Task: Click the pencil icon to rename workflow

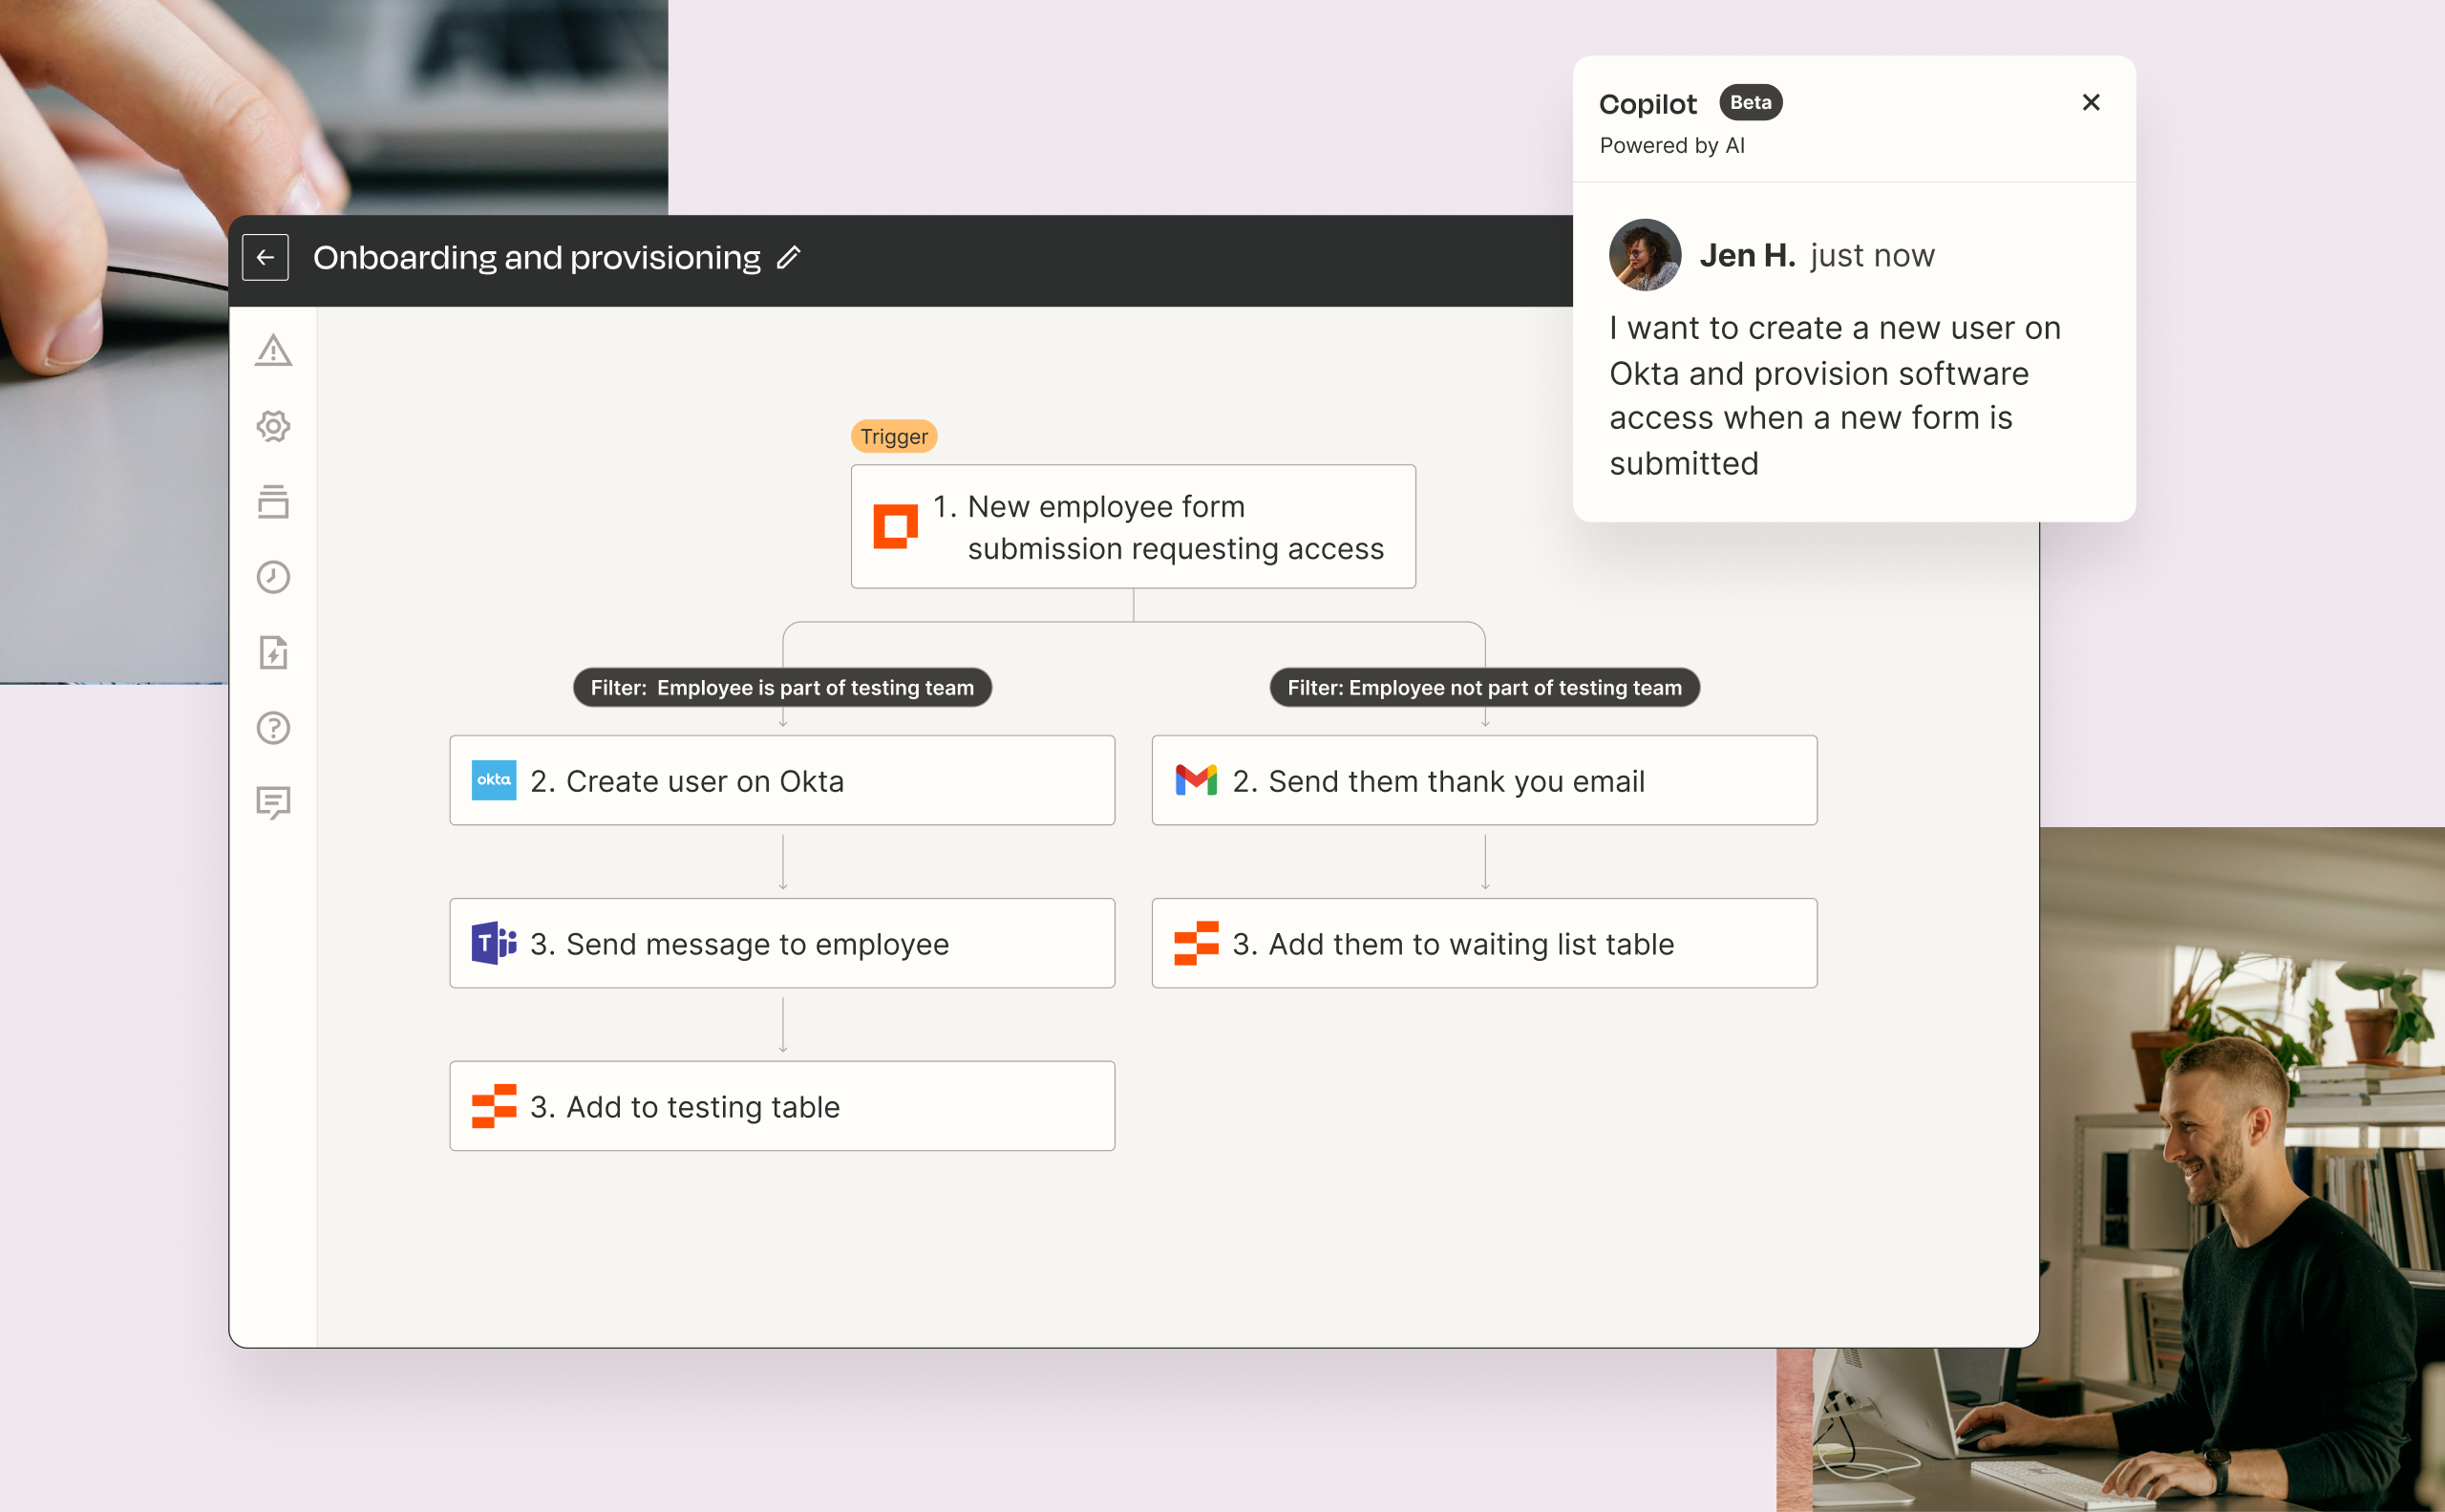Action: 788,258
